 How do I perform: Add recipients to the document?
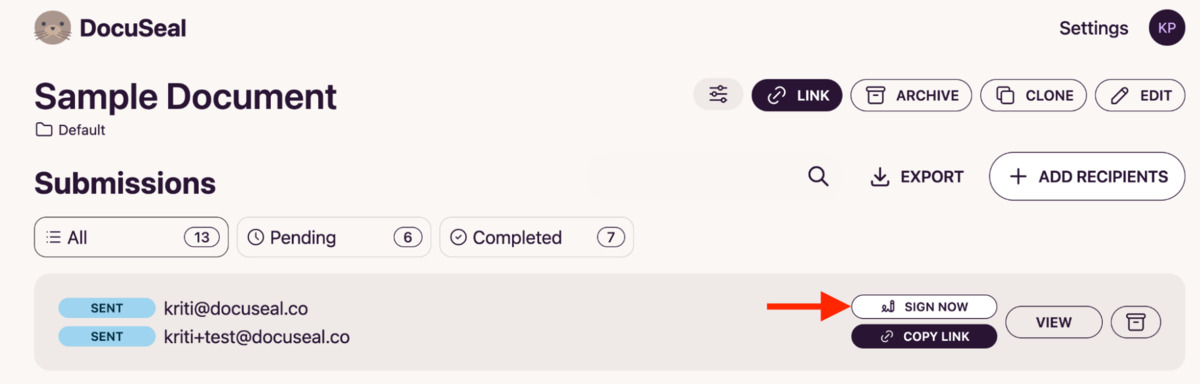pyautogui.click(x=1088, y=177)
